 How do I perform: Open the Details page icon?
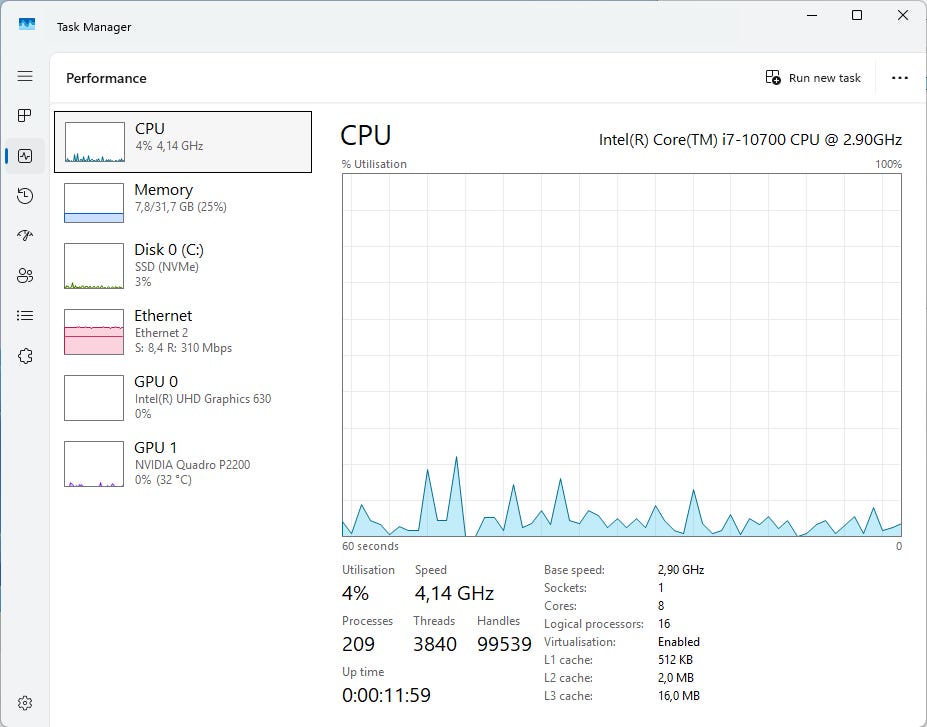[25, 316]
